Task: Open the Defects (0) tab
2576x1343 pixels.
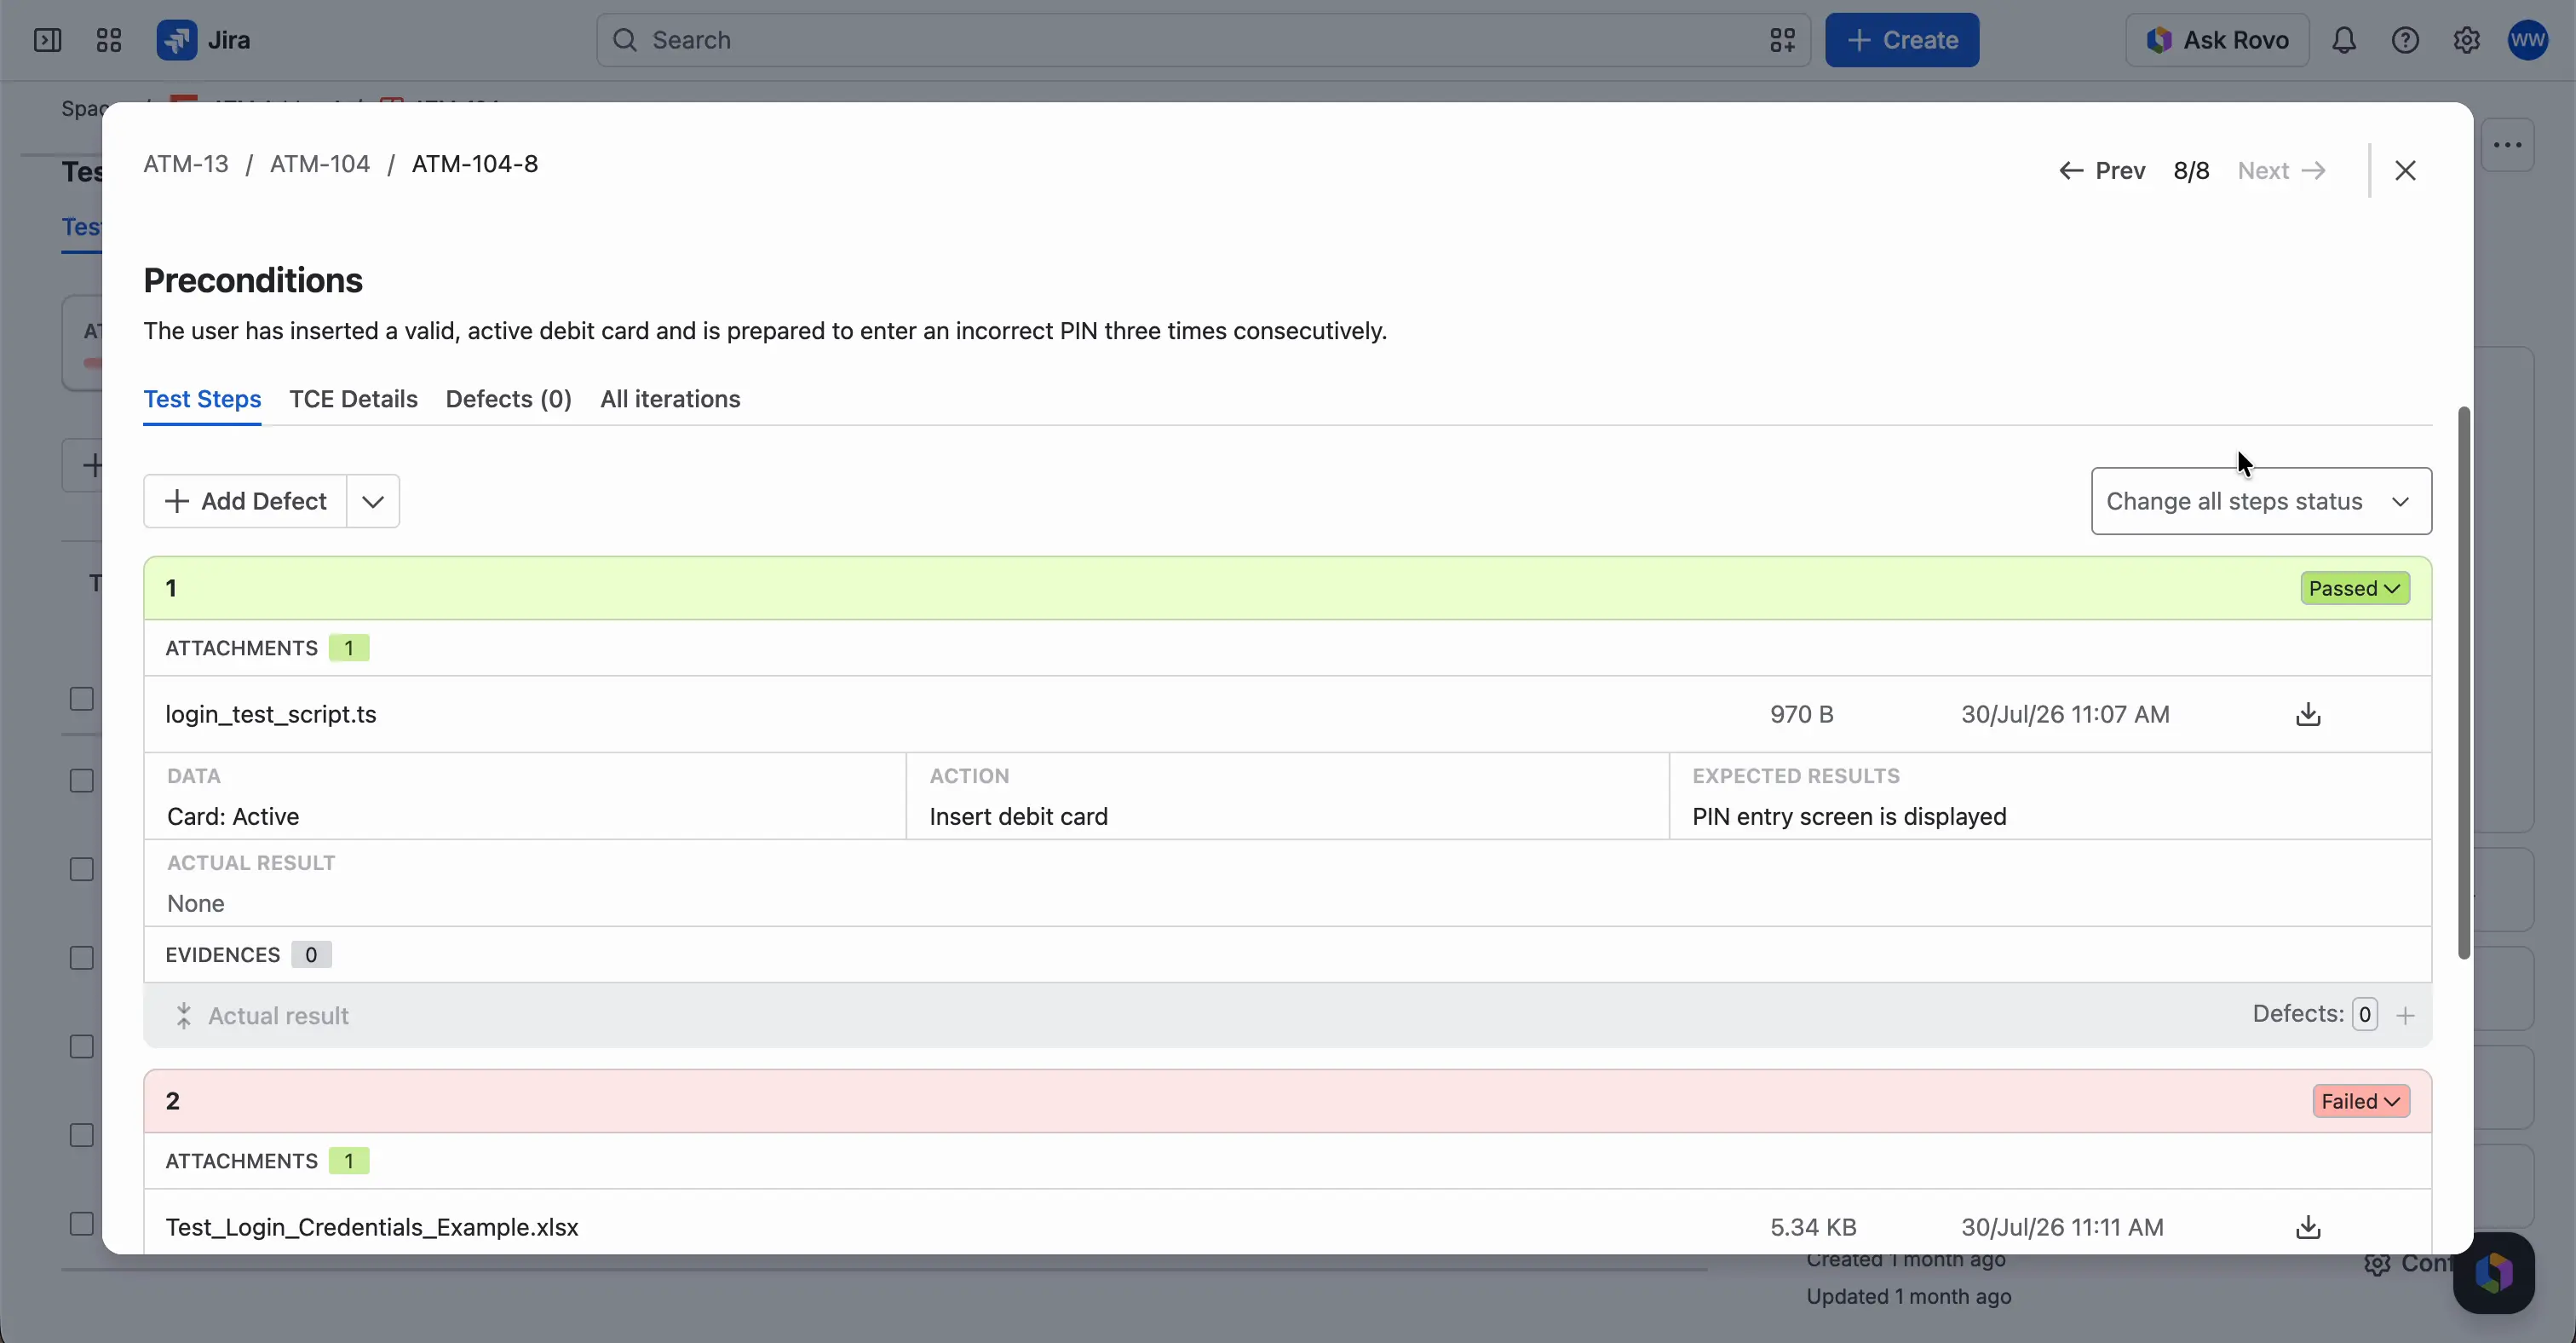Action: click(x=508, y=399)
